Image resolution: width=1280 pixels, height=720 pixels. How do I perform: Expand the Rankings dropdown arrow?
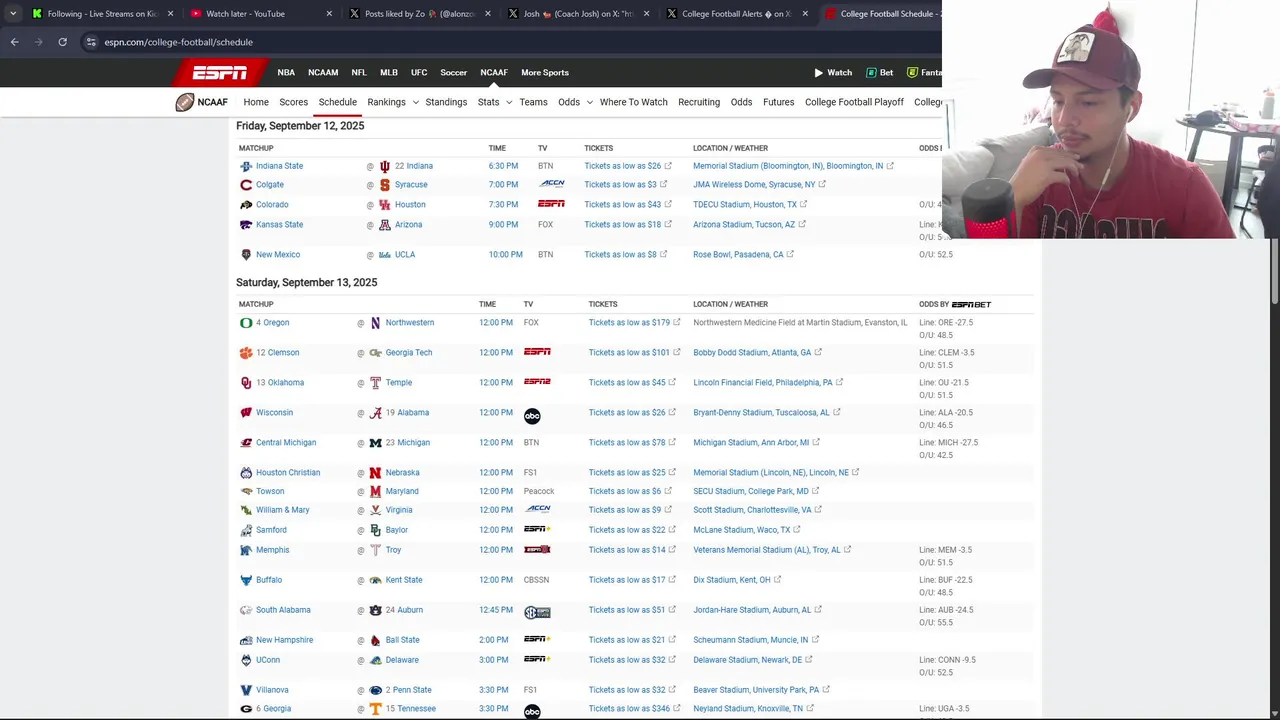click(x=415, y=102)
